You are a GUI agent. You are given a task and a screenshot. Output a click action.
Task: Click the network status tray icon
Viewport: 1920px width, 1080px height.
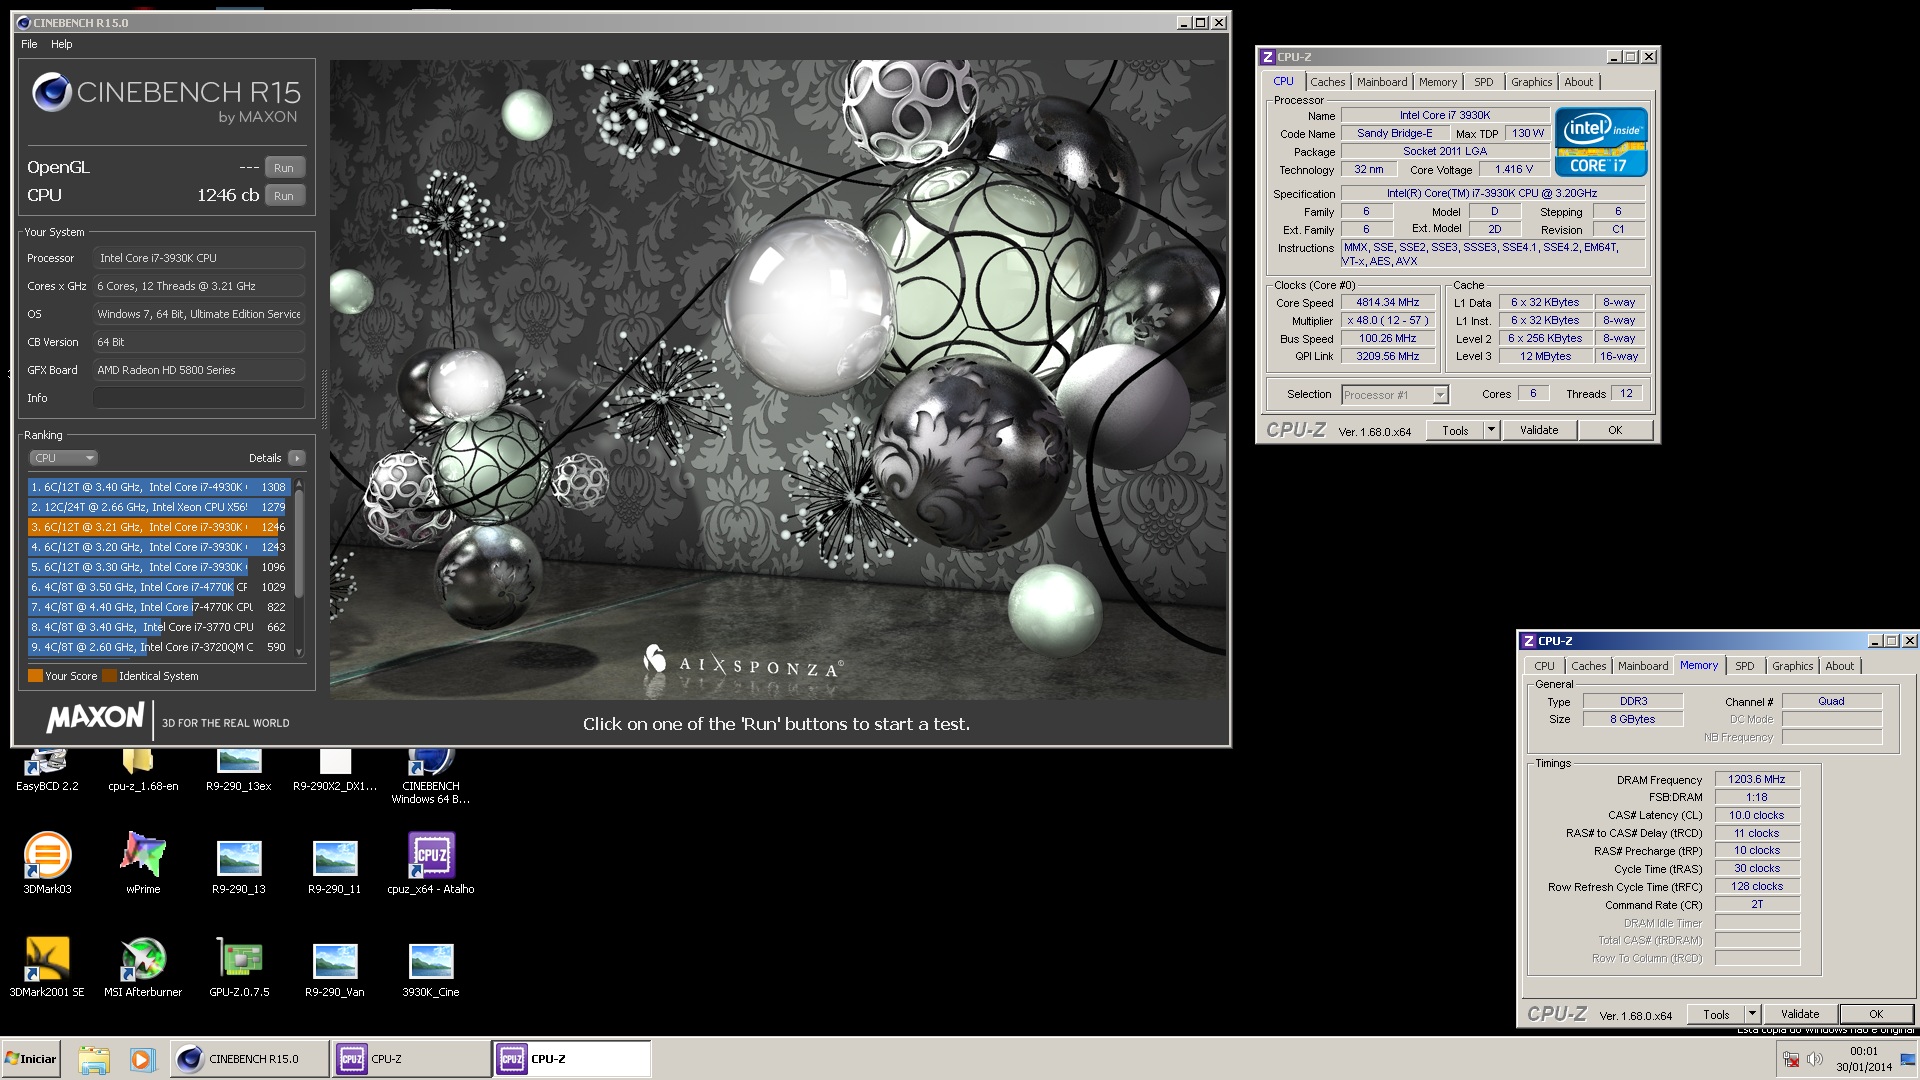tap(1791, 1059)
